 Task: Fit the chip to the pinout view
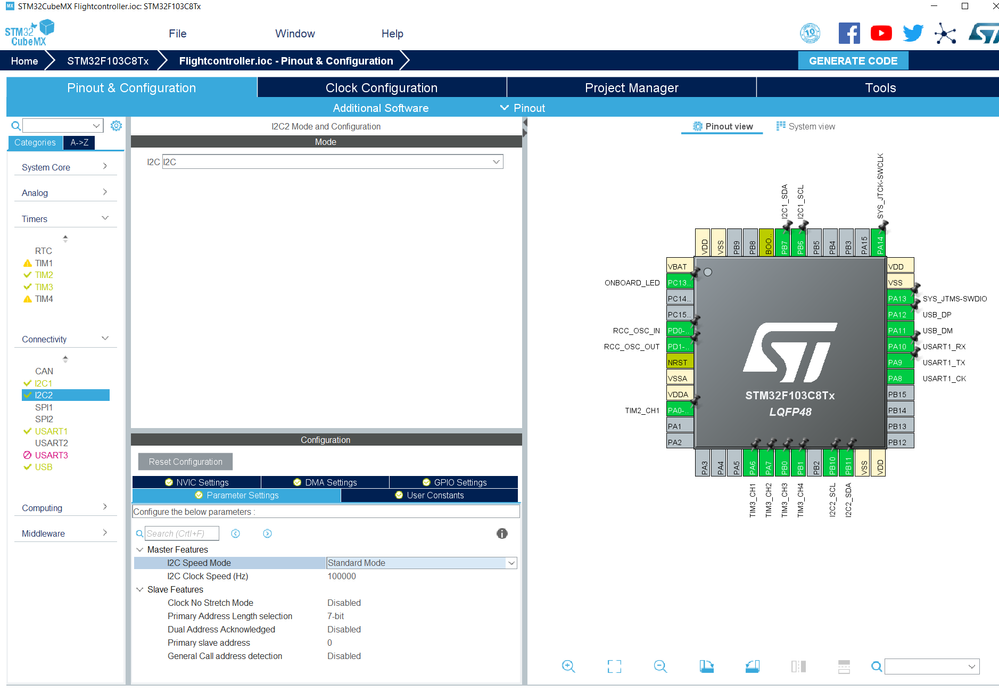[x=614, y=666]
